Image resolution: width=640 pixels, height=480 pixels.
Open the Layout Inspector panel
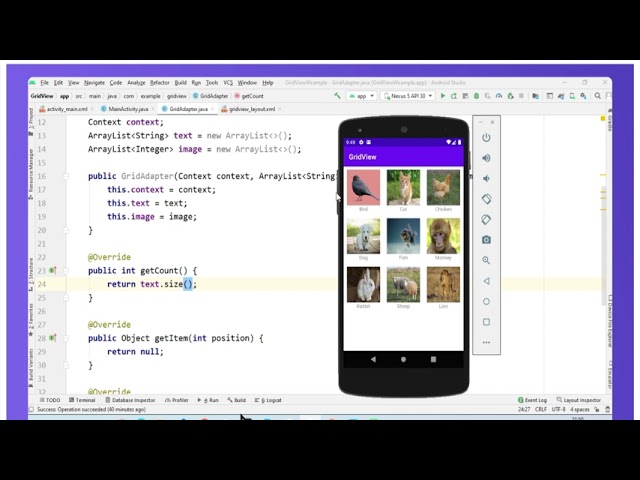coord(579,400)
